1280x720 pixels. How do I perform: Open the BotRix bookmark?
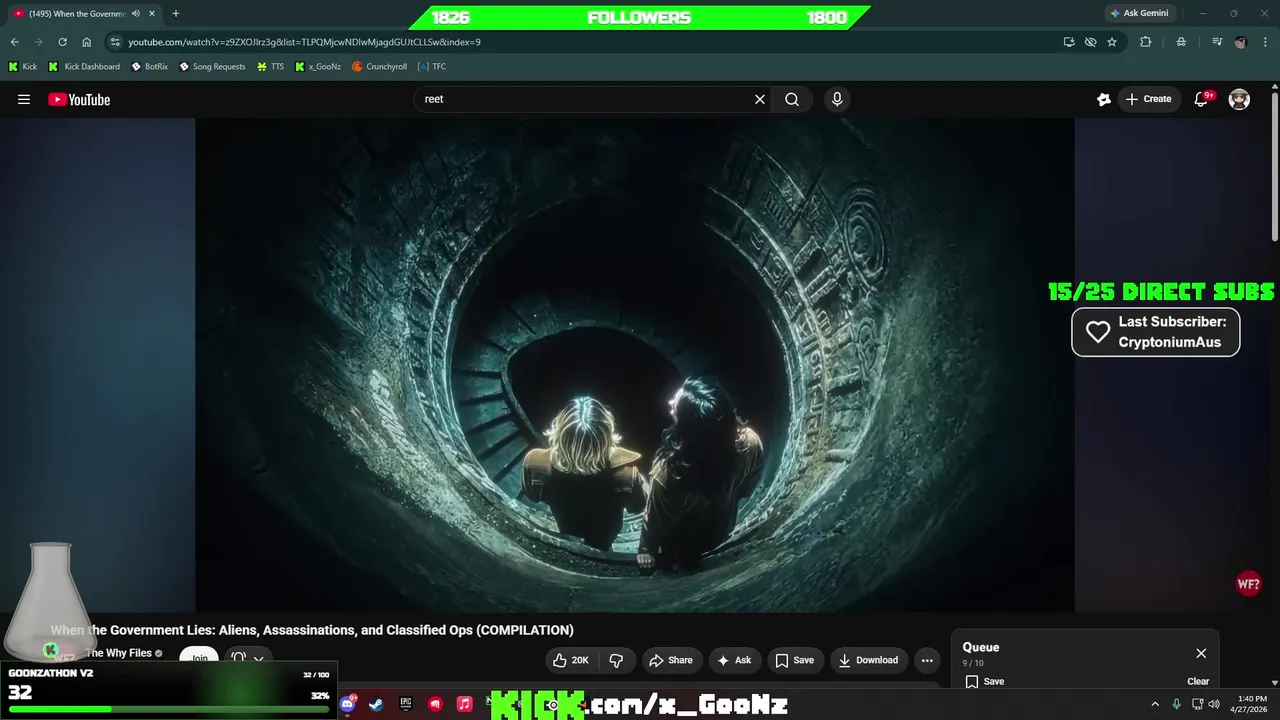tap(150, 66)
